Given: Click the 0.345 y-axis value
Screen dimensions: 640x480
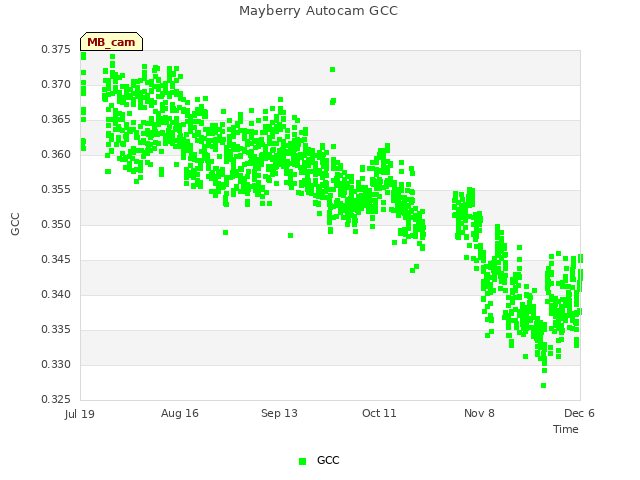Looking at the screenshot, I should [x=56, y=260].
